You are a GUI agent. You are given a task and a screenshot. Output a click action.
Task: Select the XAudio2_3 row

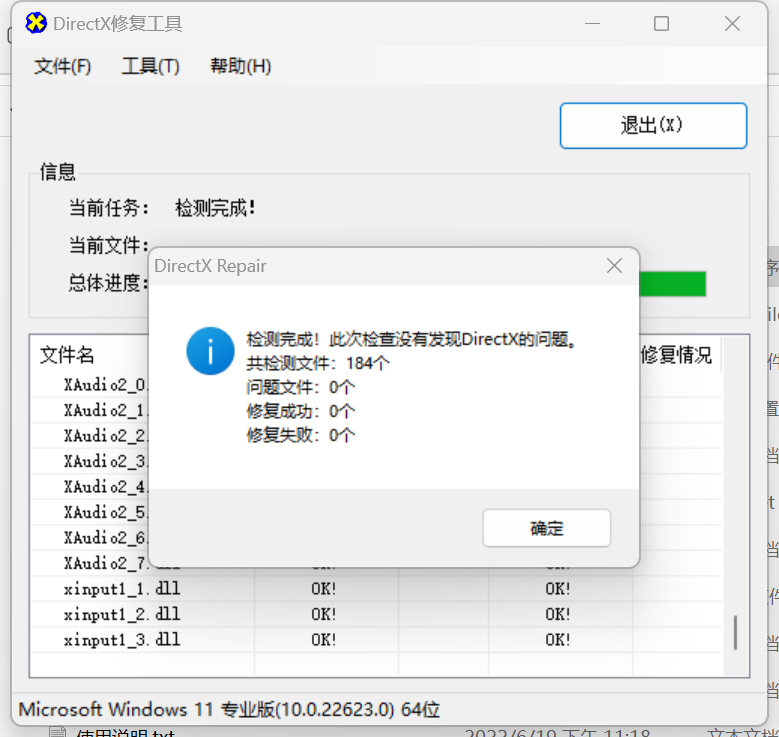click(90, 461)
